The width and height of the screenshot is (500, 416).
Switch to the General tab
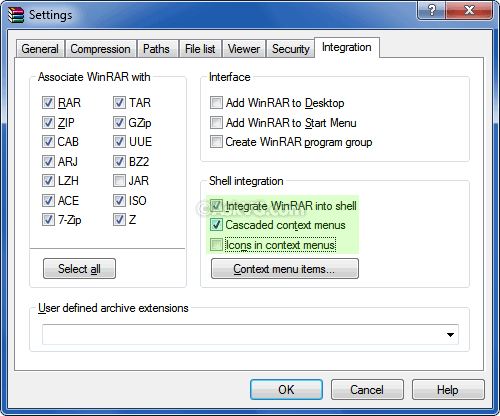40,49
